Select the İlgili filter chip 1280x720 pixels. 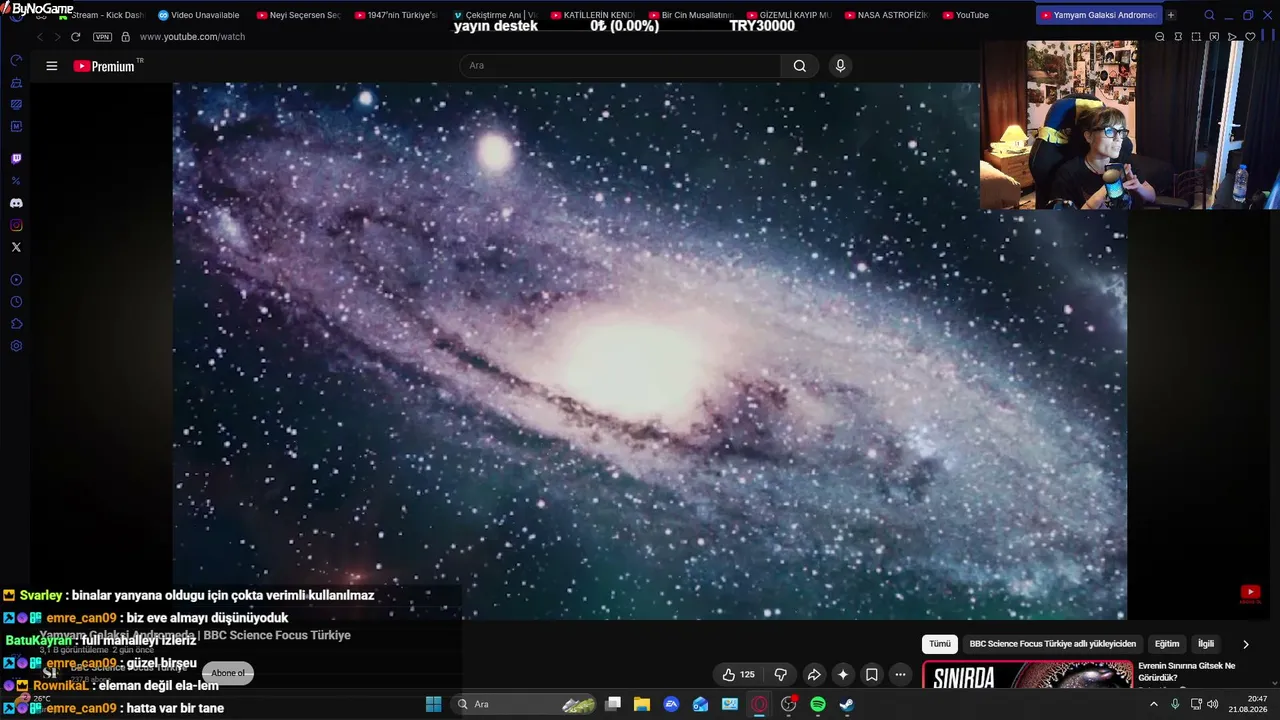(x=1206, y=644)
